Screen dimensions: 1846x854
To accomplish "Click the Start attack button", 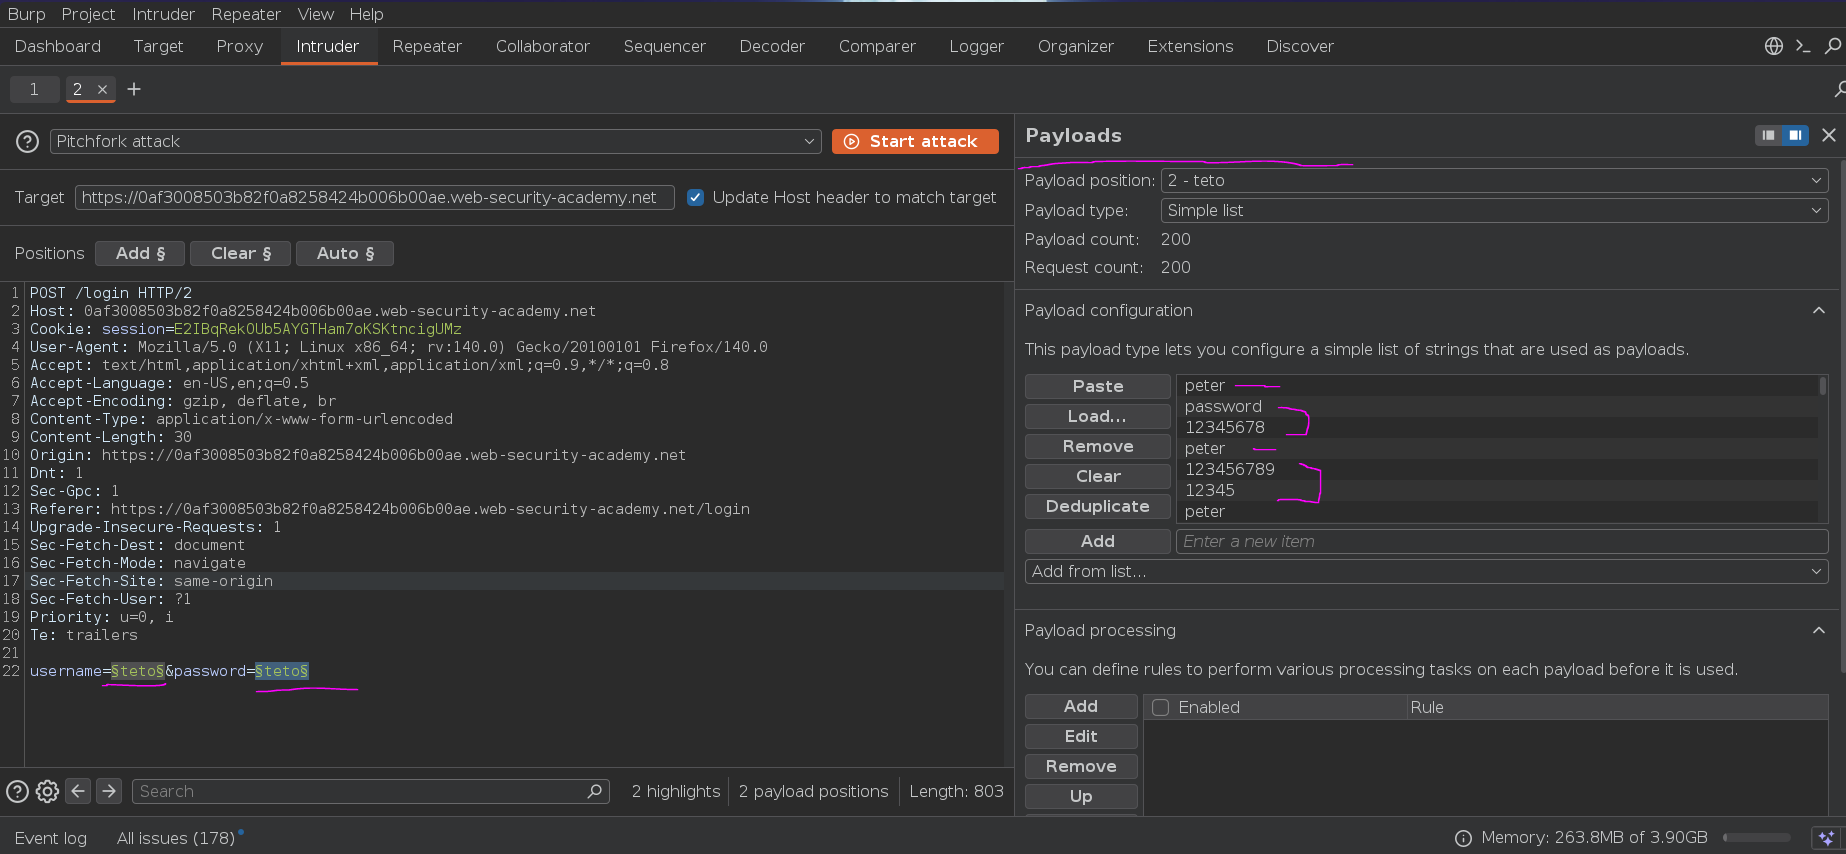I will tap(915, 142).
